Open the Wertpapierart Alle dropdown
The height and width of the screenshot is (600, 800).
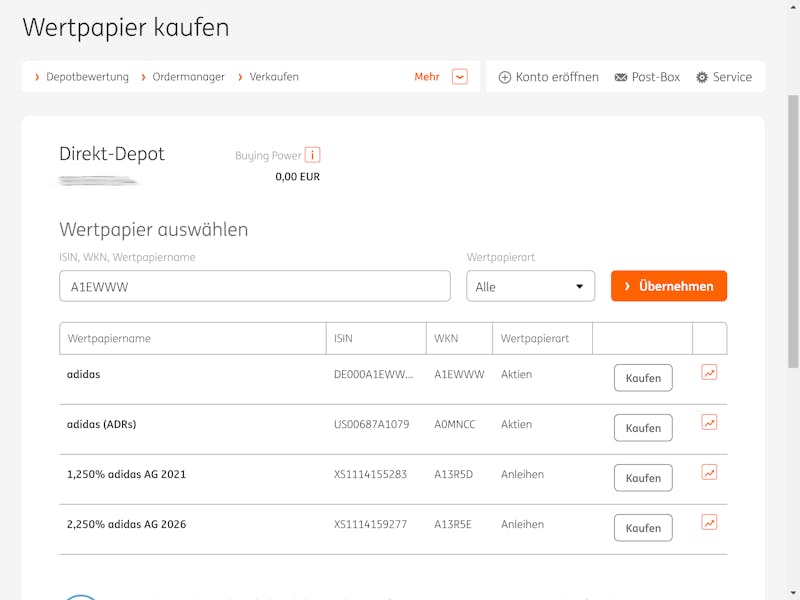(531, 286)
